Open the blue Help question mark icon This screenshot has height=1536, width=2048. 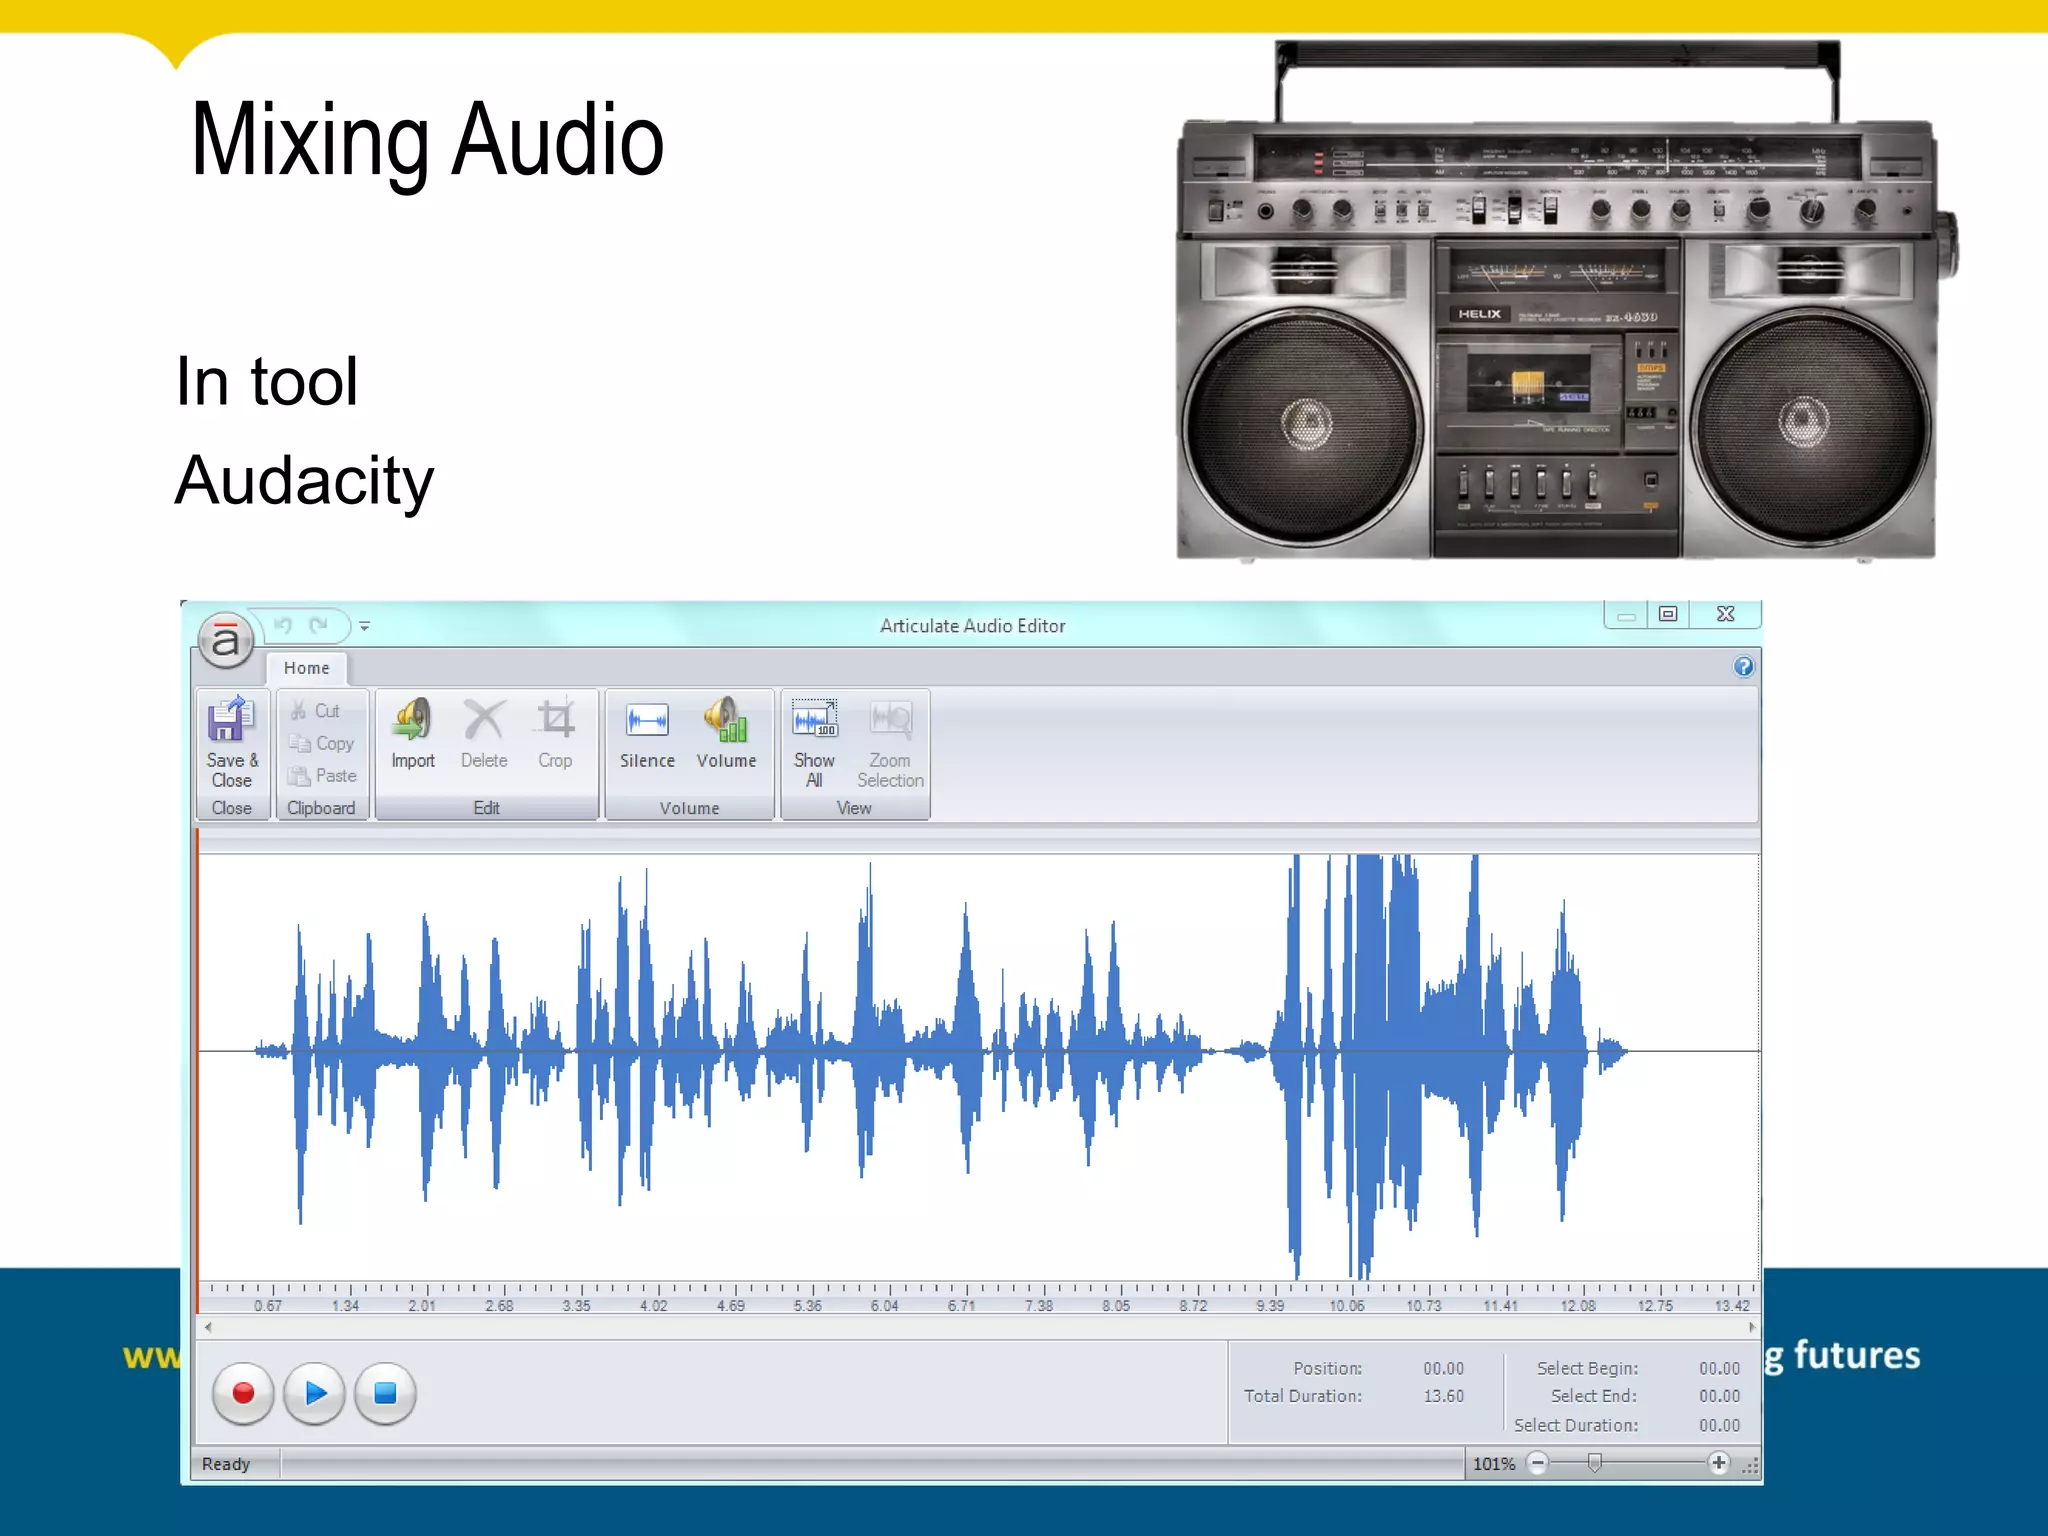click(x=1743, y=667)
